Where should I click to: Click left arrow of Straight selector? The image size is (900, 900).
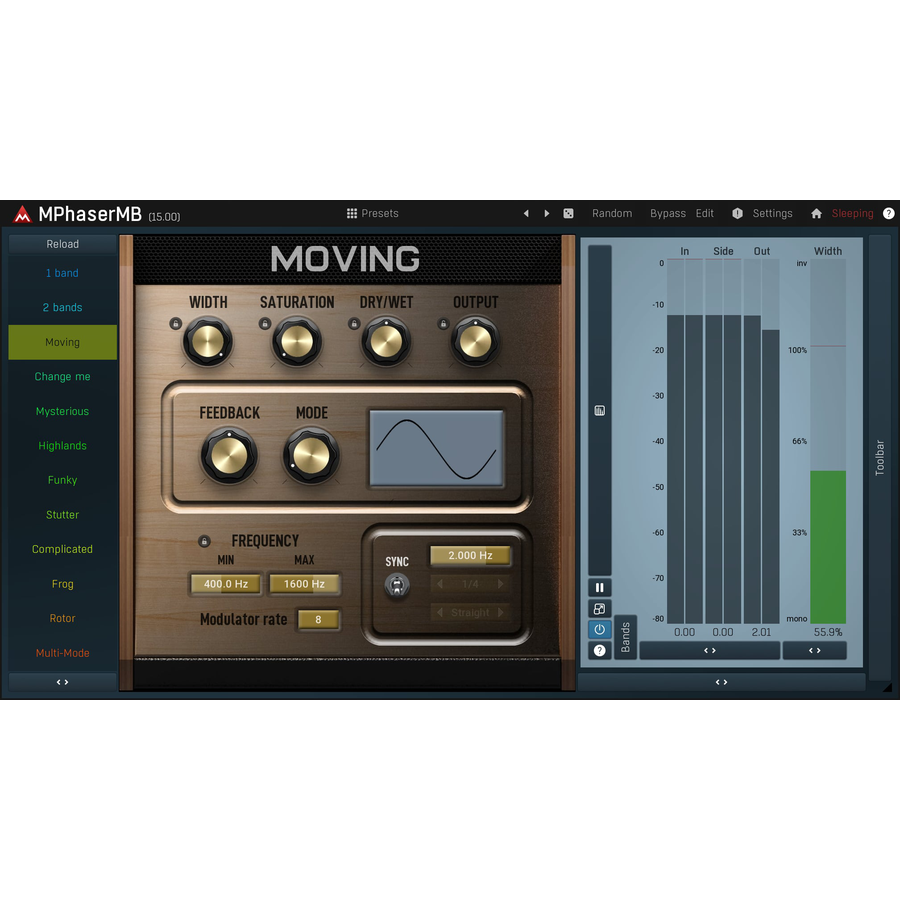click(x=440, y=612)
